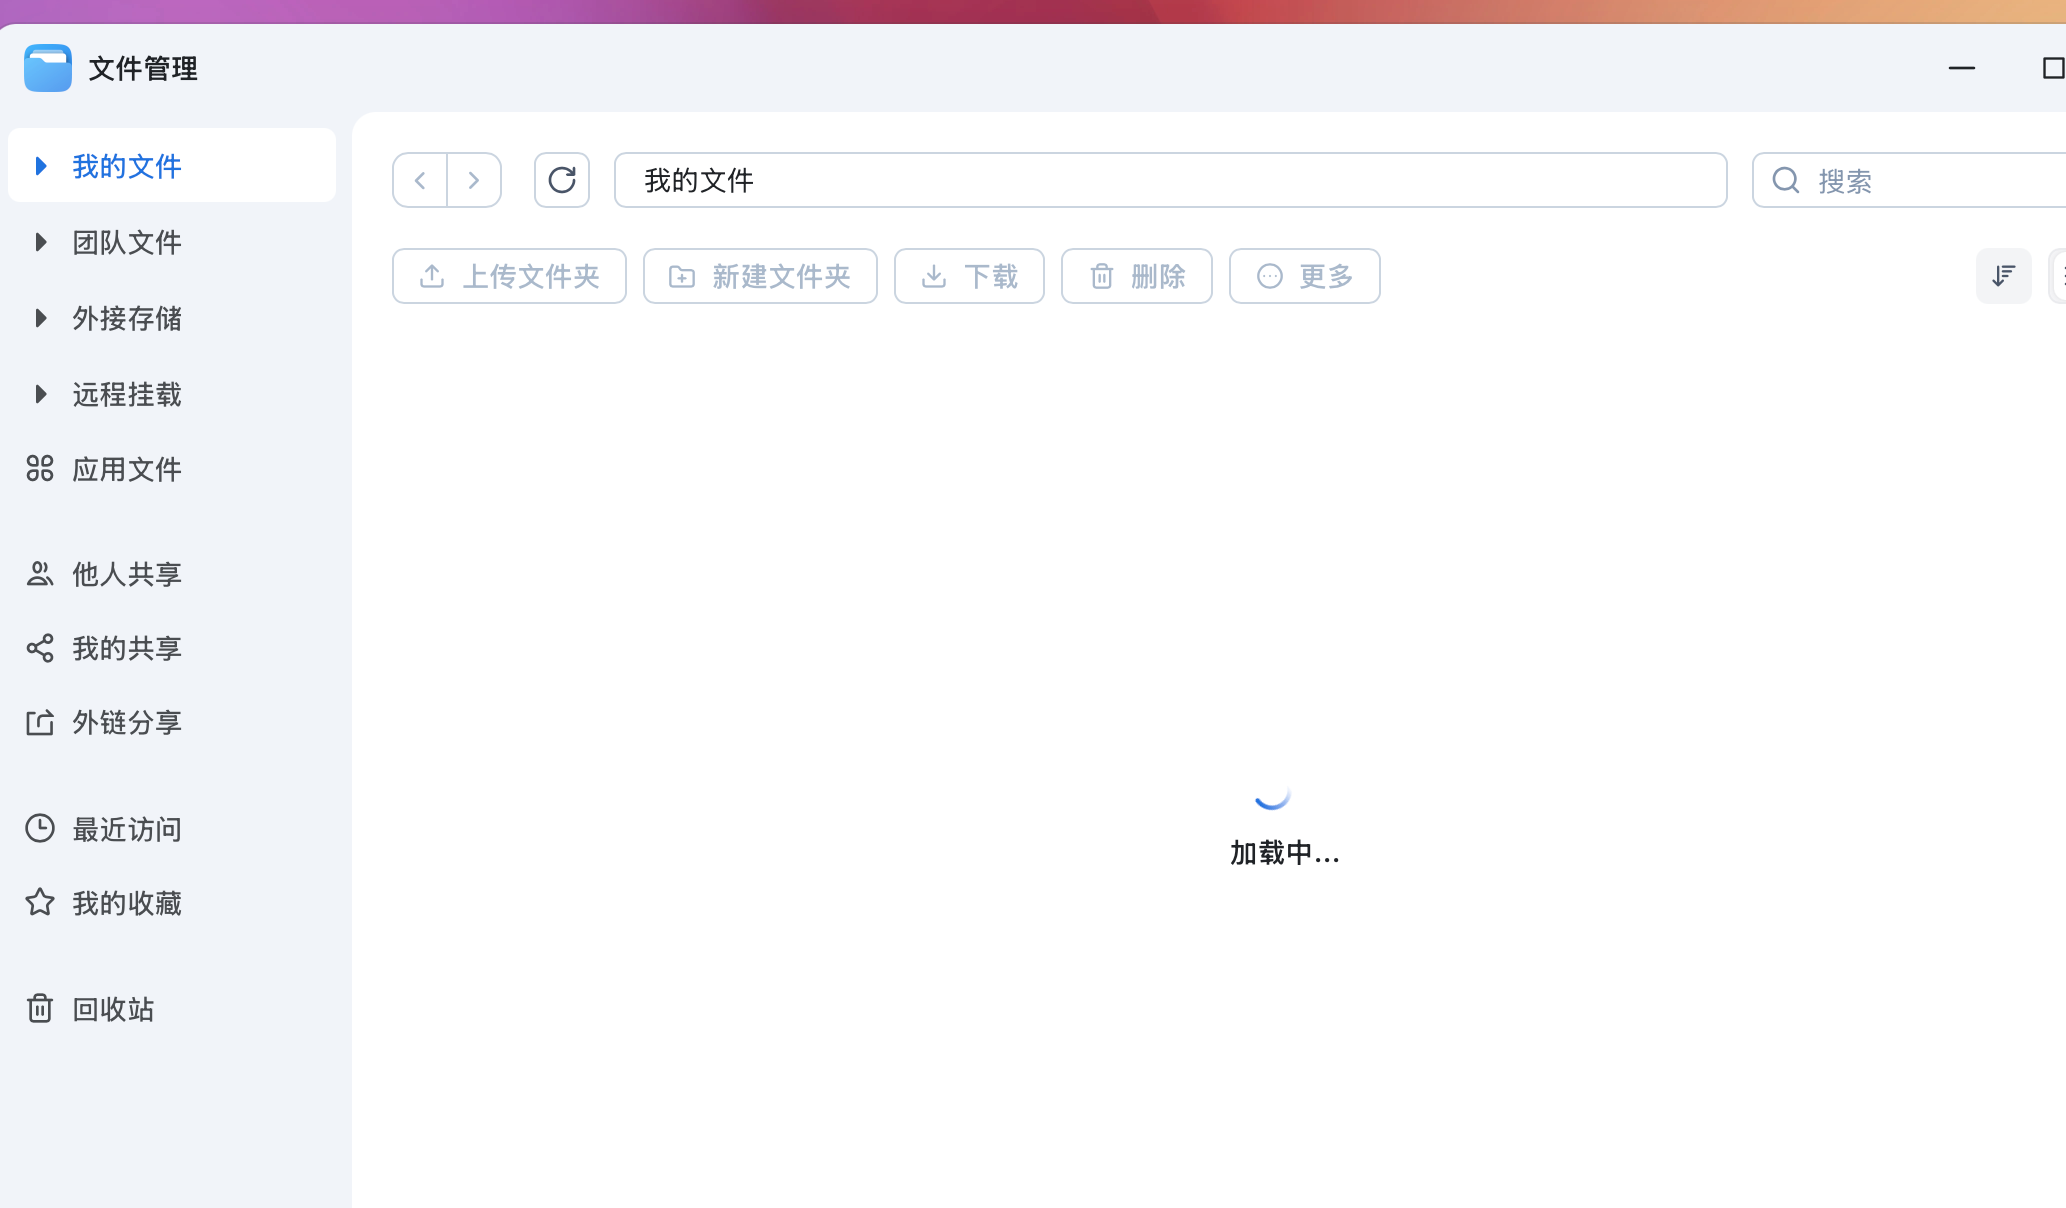Click the refresh icon button
Image resolution: width=2066 pixels, height=1208 pixels.
click(x=562, y=180)
